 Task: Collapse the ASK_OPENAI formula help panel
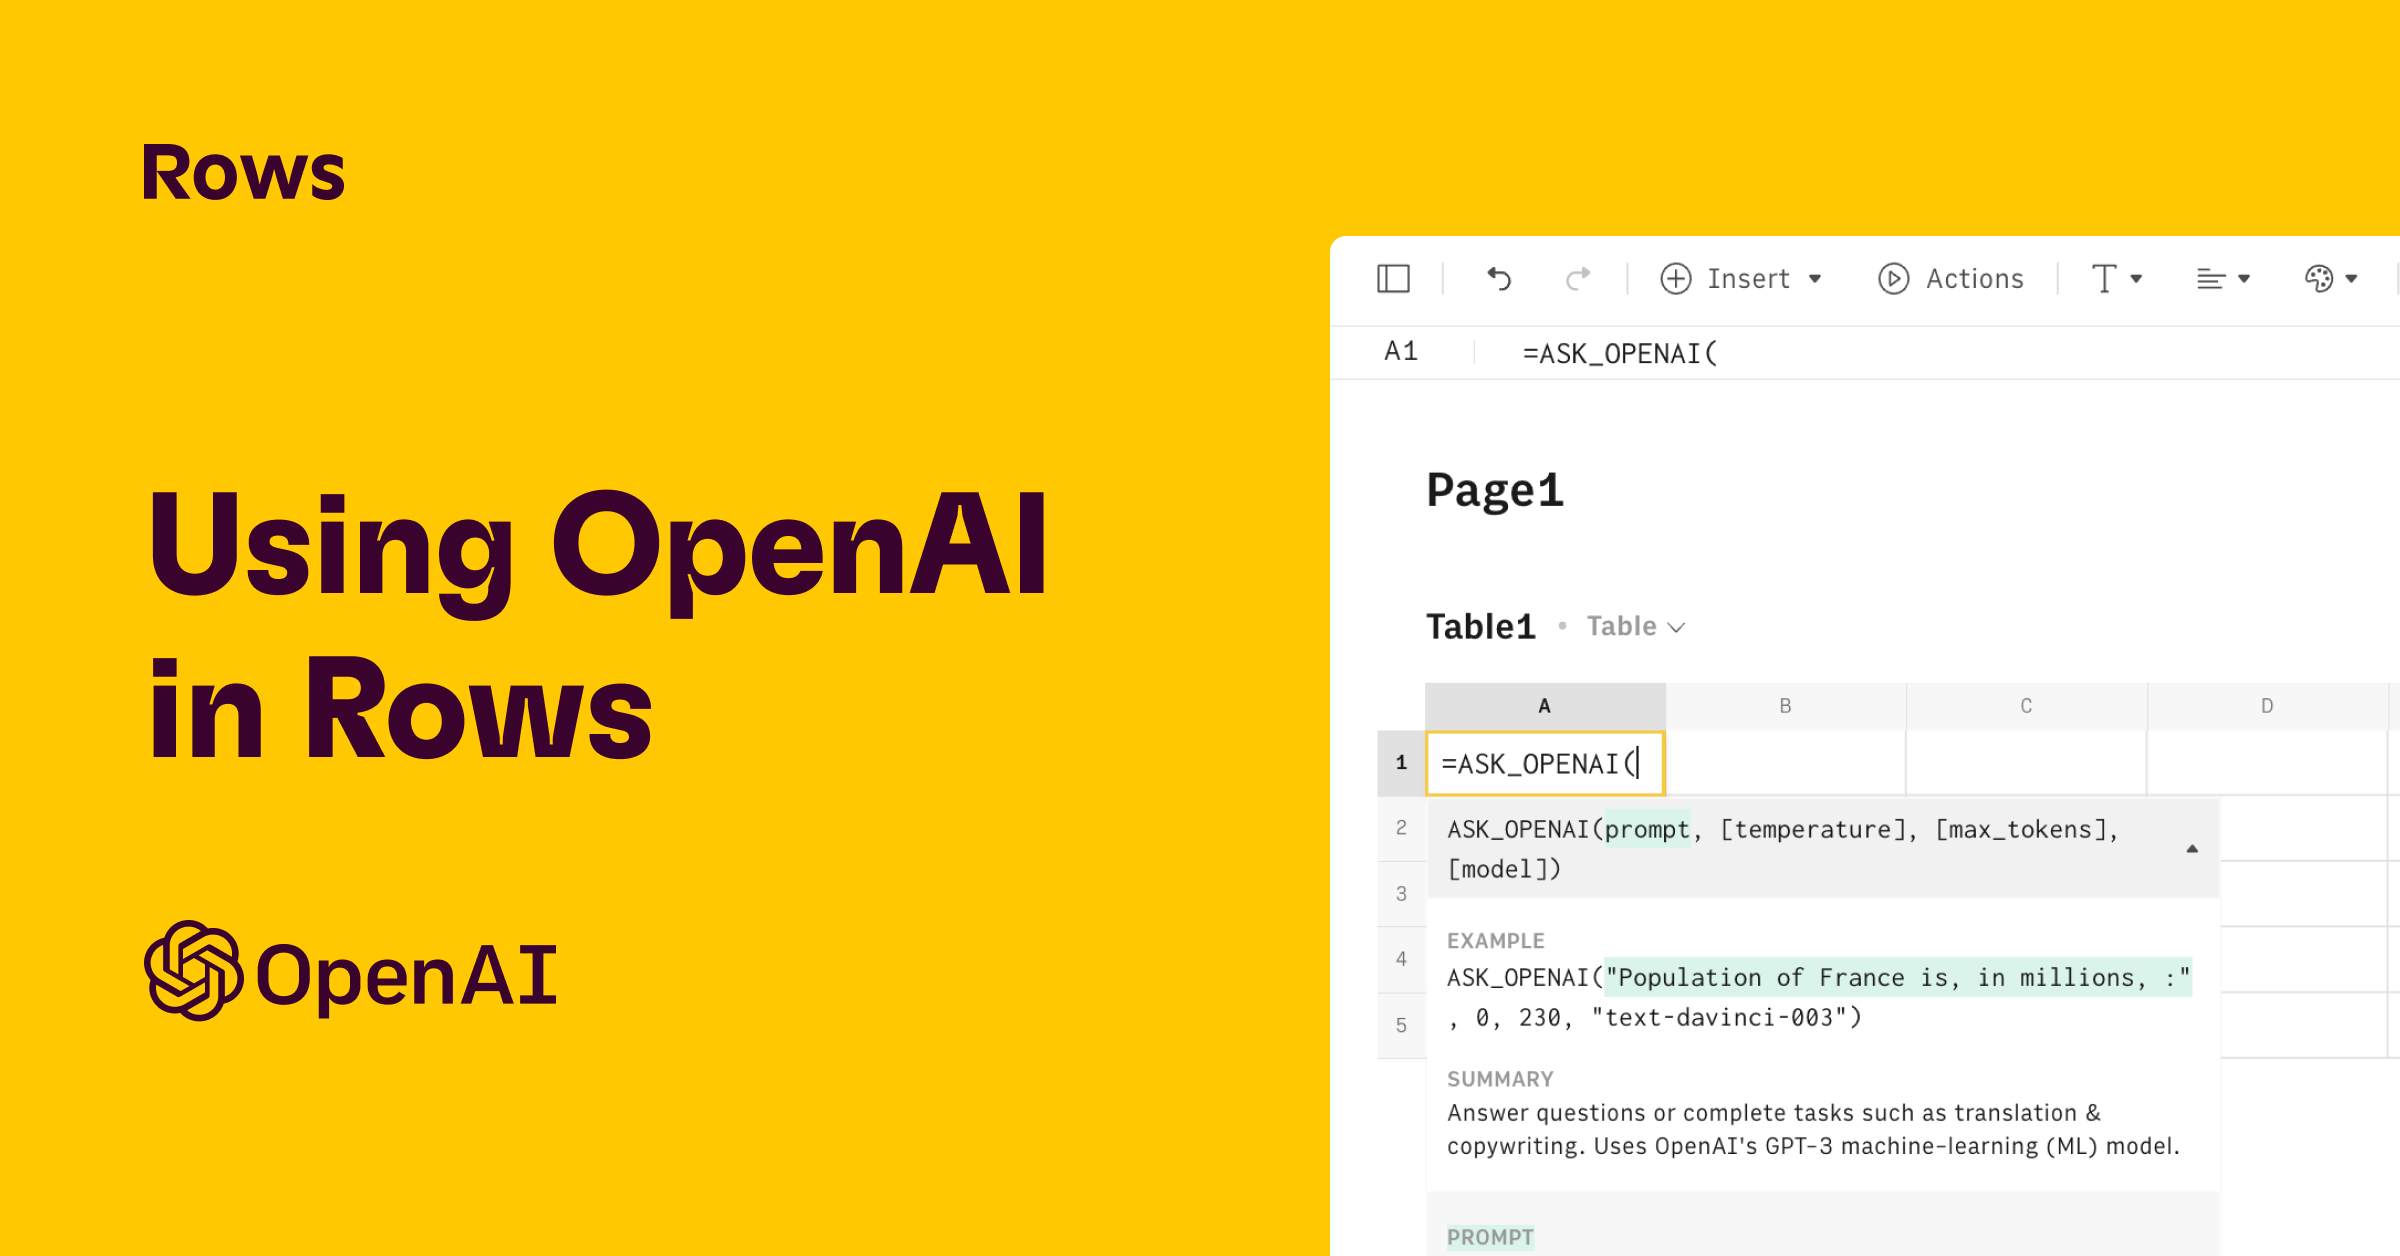tap(2192, 848)
